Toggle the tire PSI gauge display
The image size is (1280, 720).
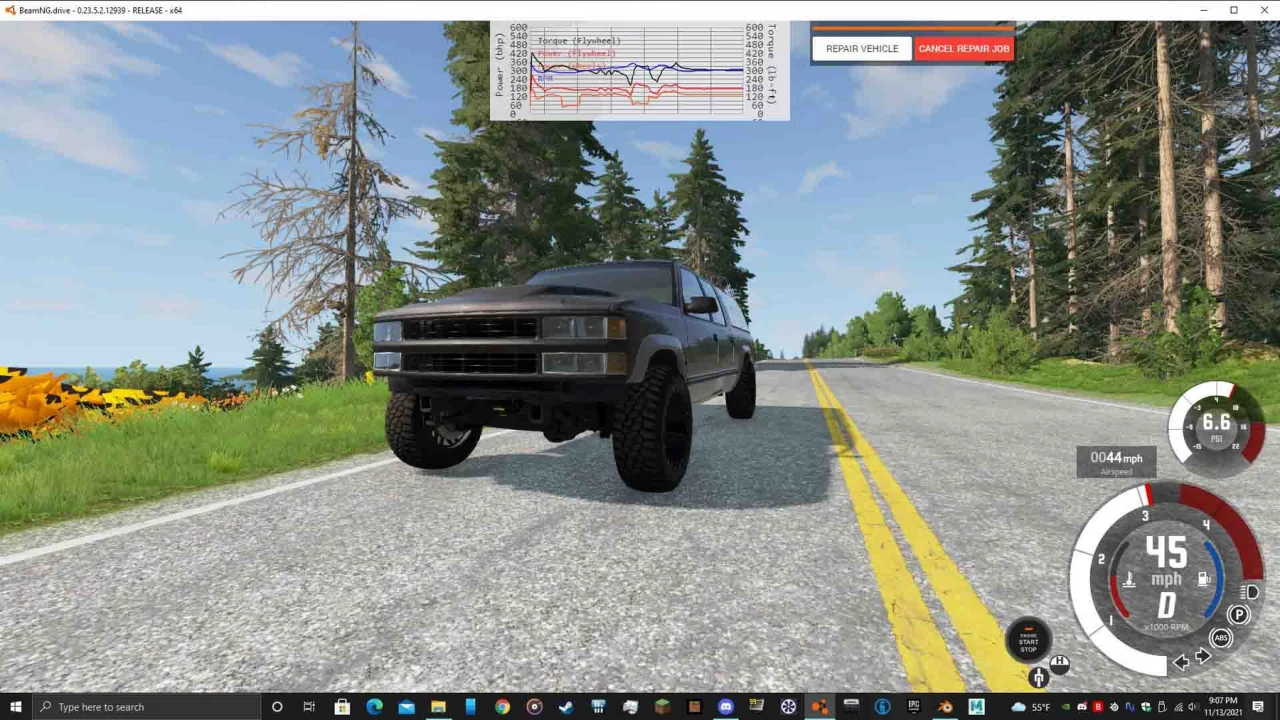(x=1216, y=424)
